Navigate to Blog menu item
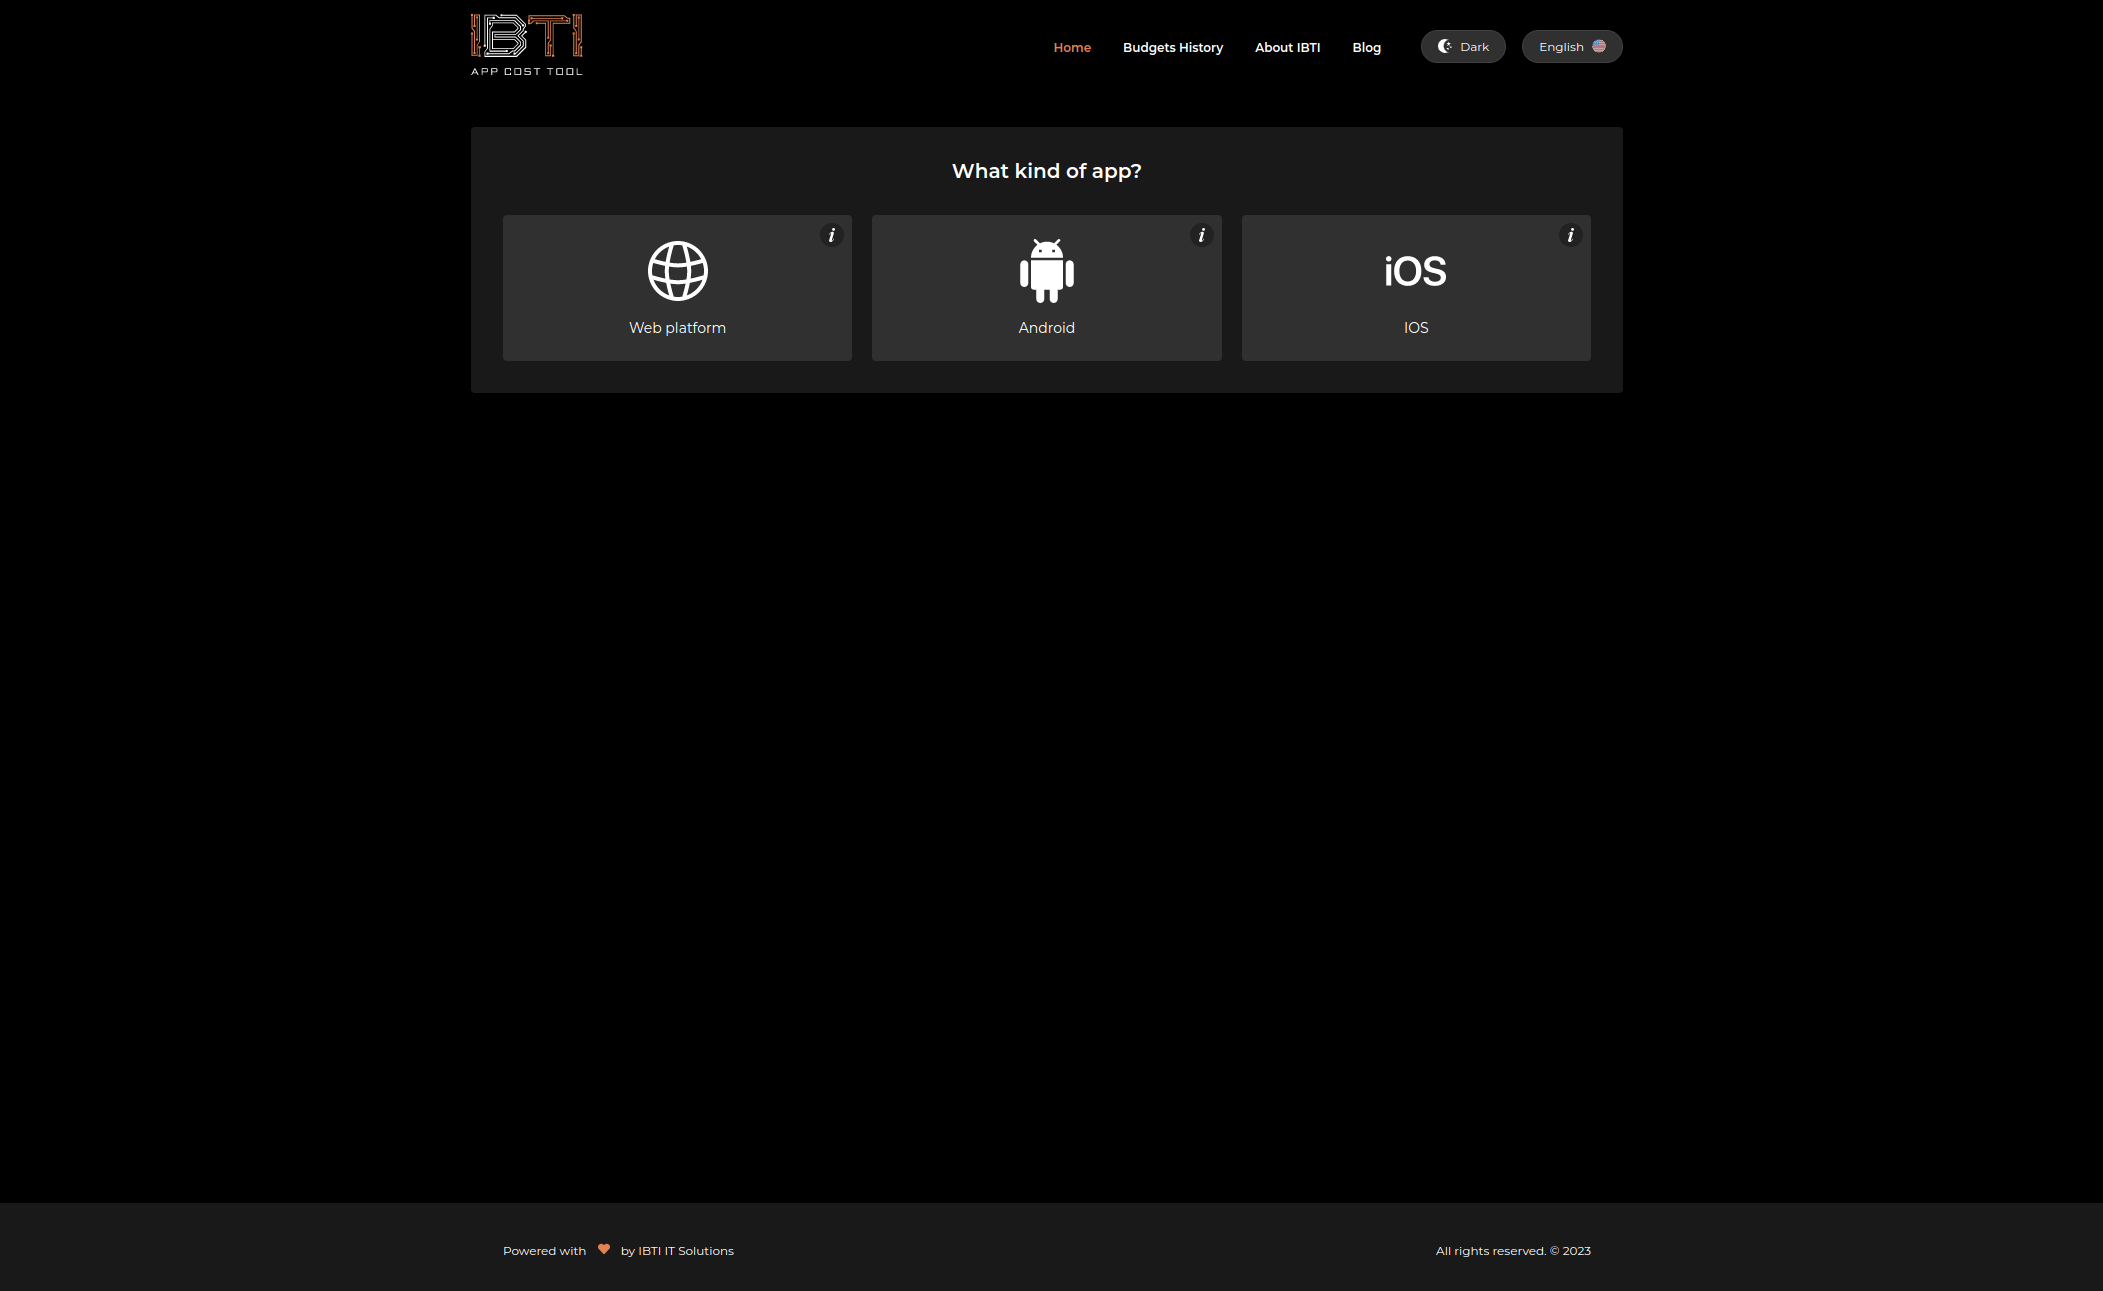The image size is (2103, 1291). pos(1365,47)
